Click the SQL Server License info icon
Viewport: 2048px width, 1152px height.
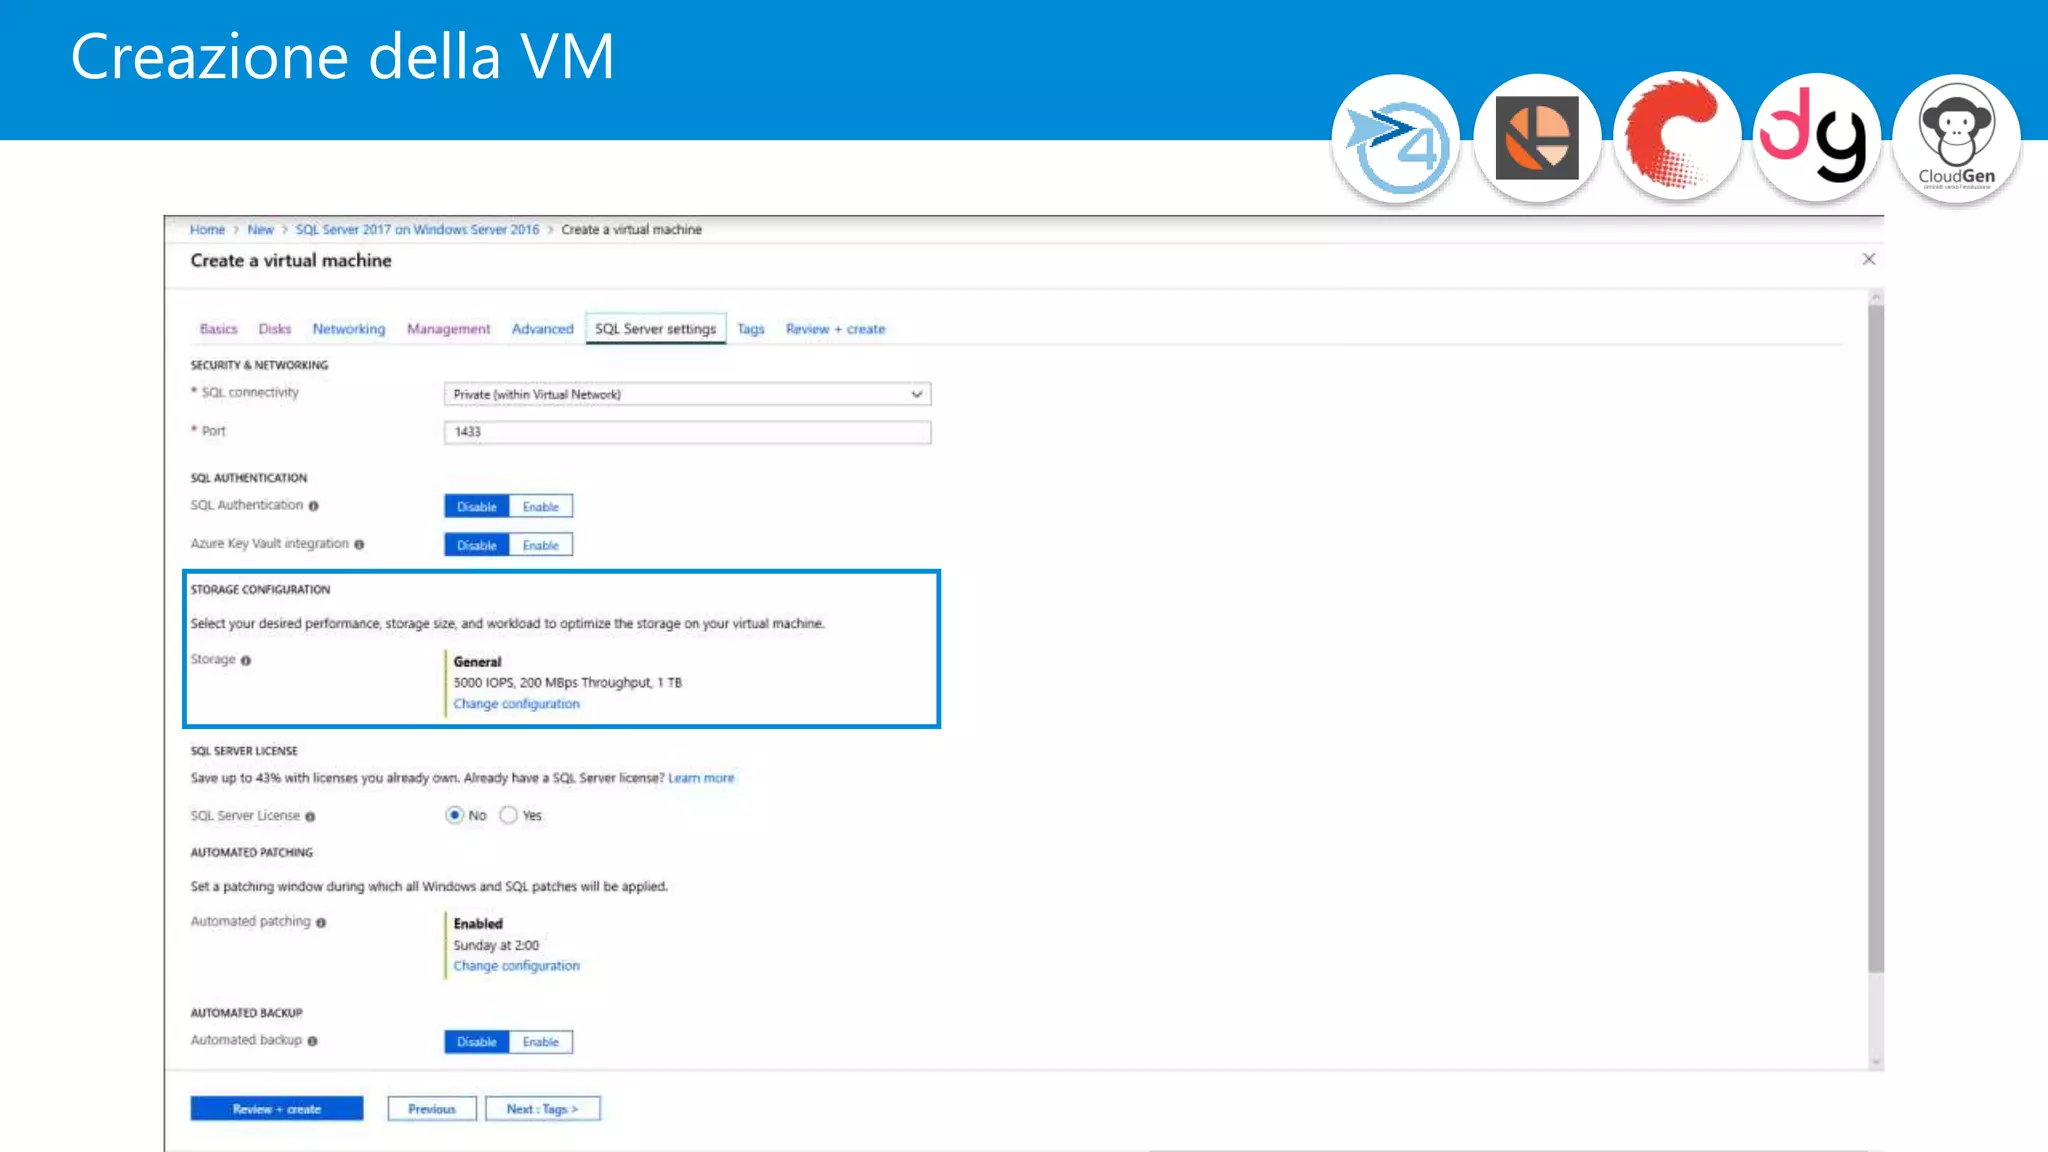tap(310, 817)
